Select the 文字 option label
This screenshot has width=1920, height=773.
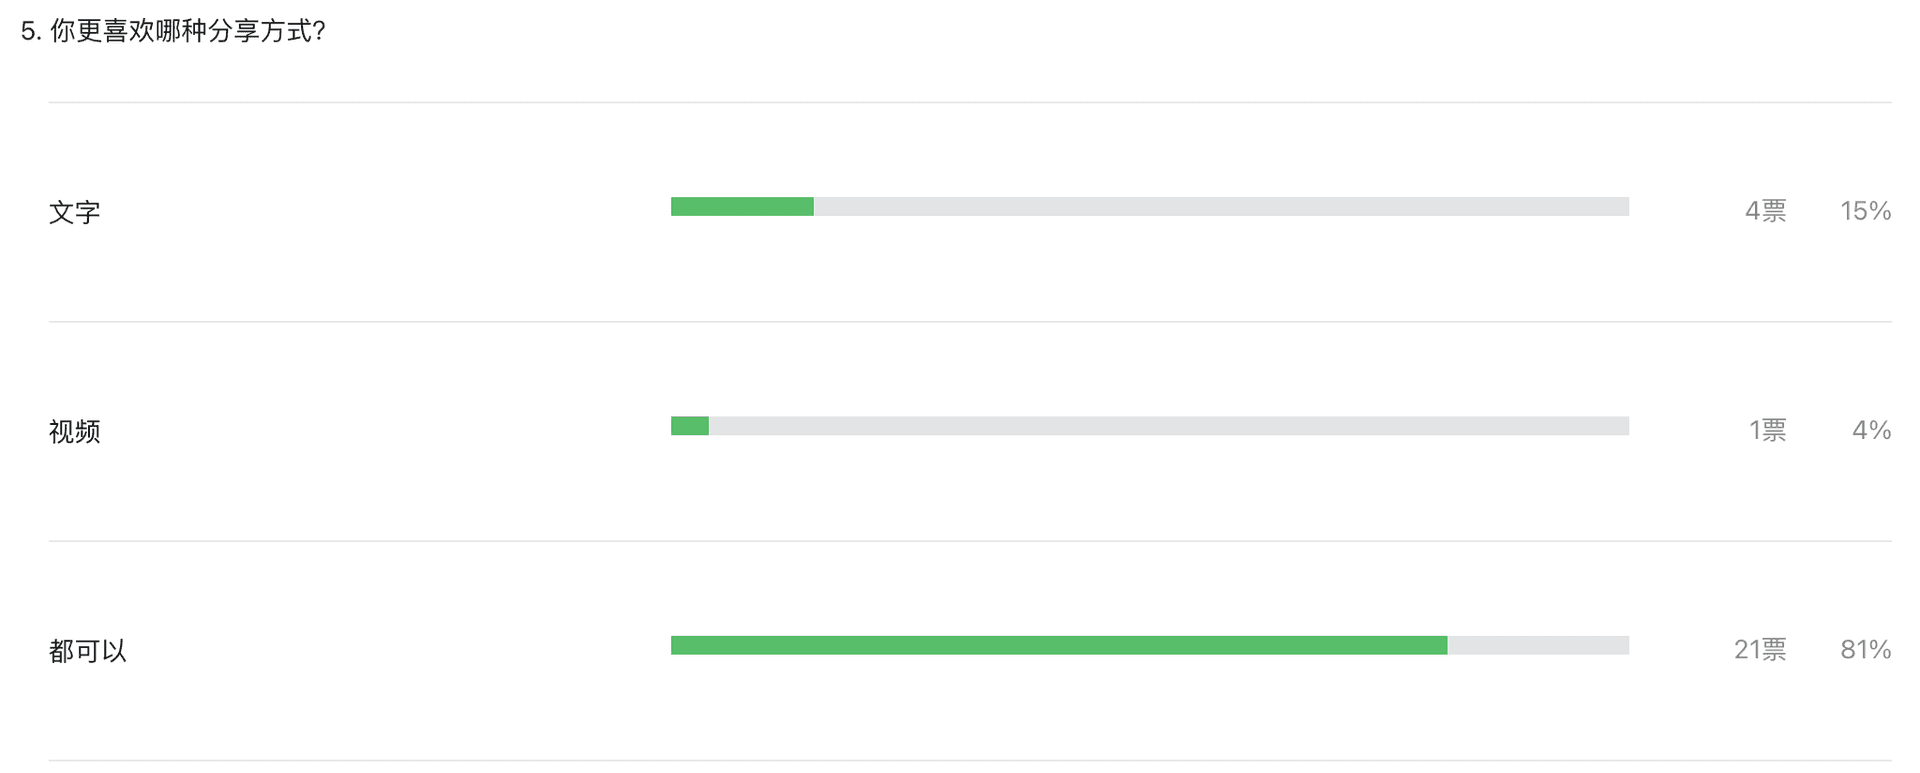click(75, 212)
